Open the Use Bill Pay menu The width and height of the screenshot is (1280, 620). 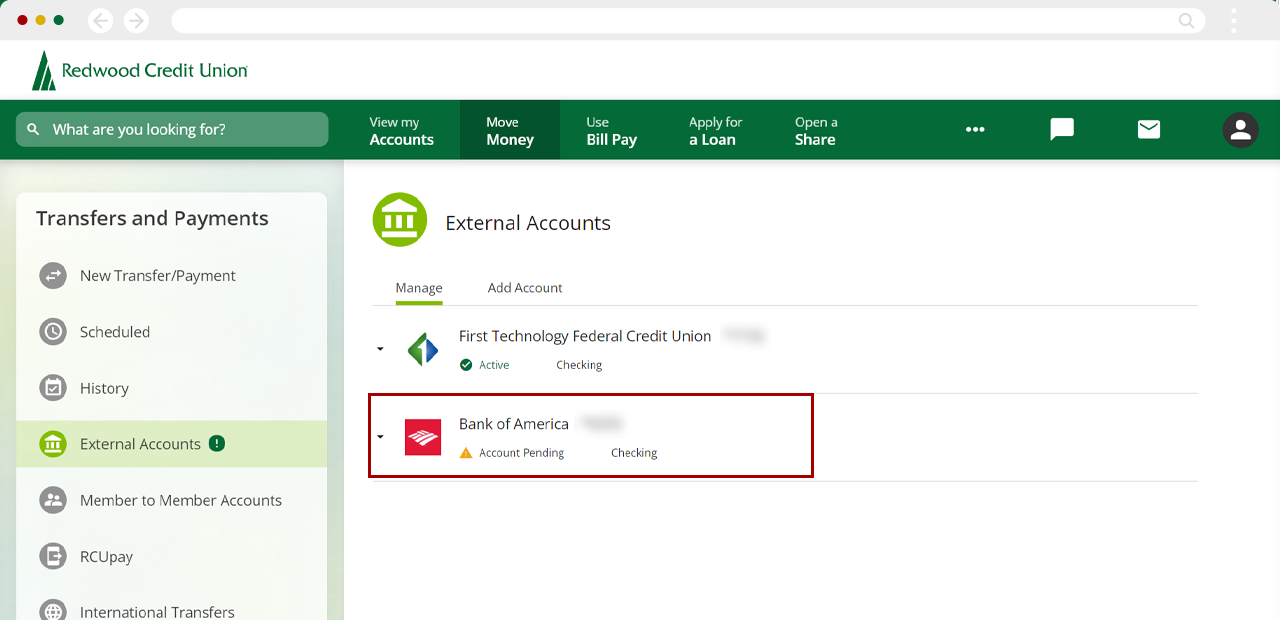pos(611,130)
